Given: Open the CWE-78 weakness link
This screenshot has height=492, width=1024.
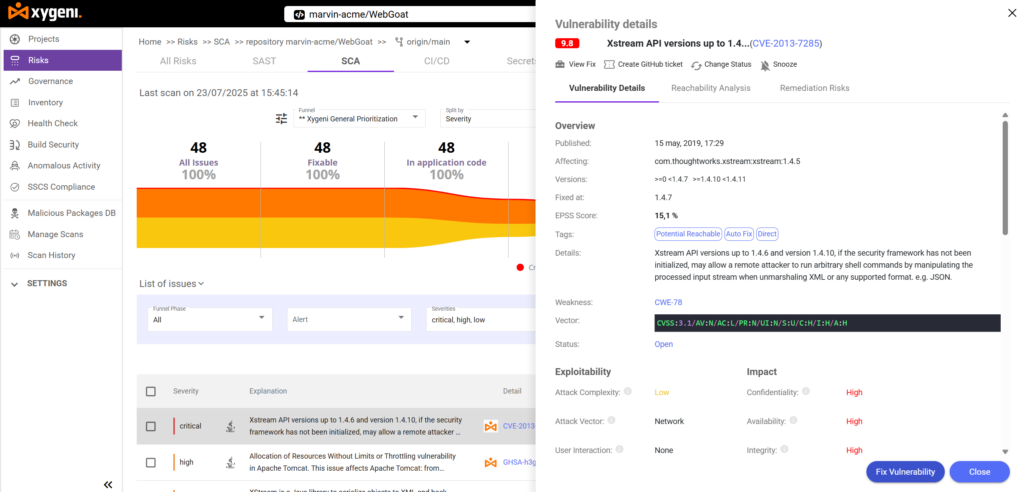Looking at the screenshot, I should tap(668, 303).
